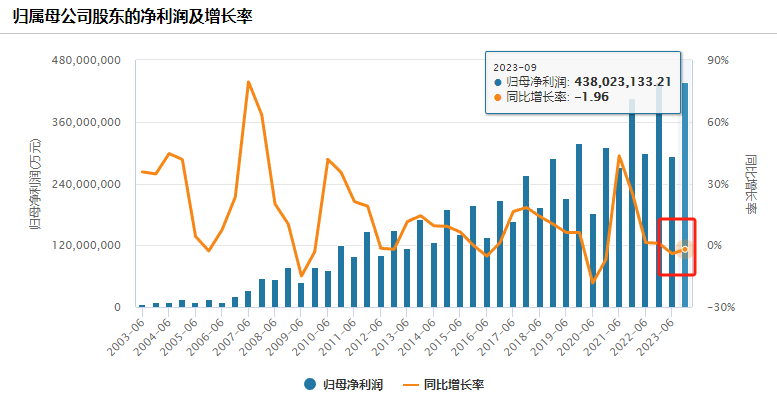Click the 2004-06 x-axis label
The width and height of the screenshot is (777, 408).
tap(152, 337)
